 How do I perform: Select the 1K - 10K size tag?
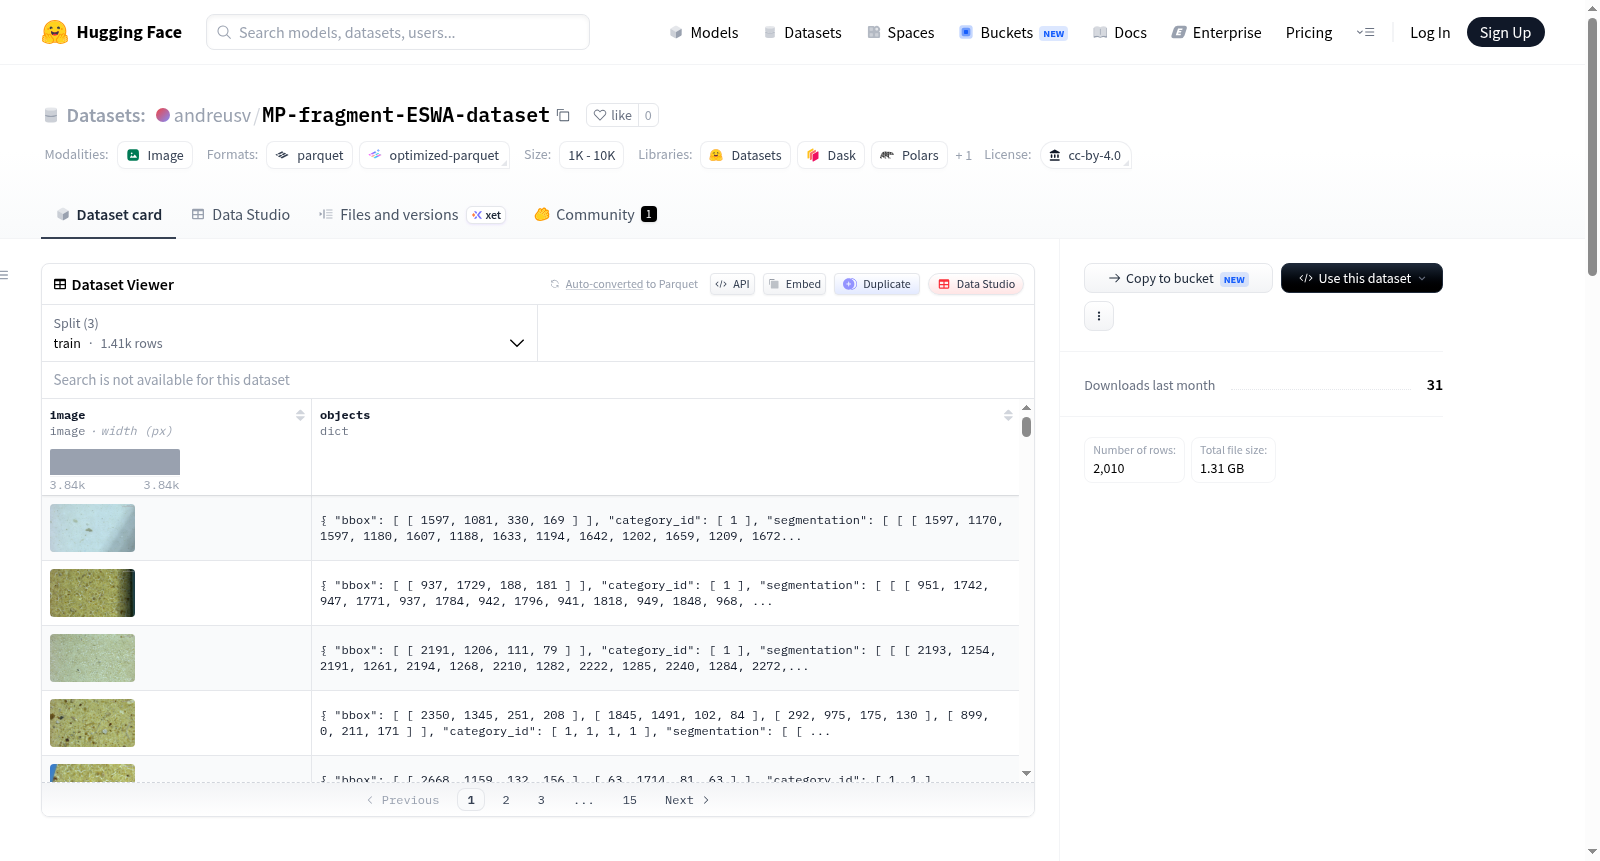[591, 155]
